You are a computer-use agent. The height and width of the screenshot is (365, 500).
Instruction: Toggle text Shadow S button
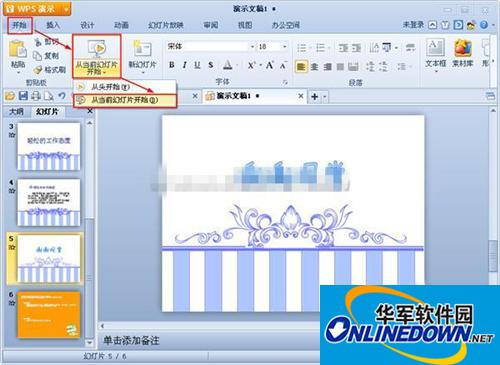coord(210,65)
